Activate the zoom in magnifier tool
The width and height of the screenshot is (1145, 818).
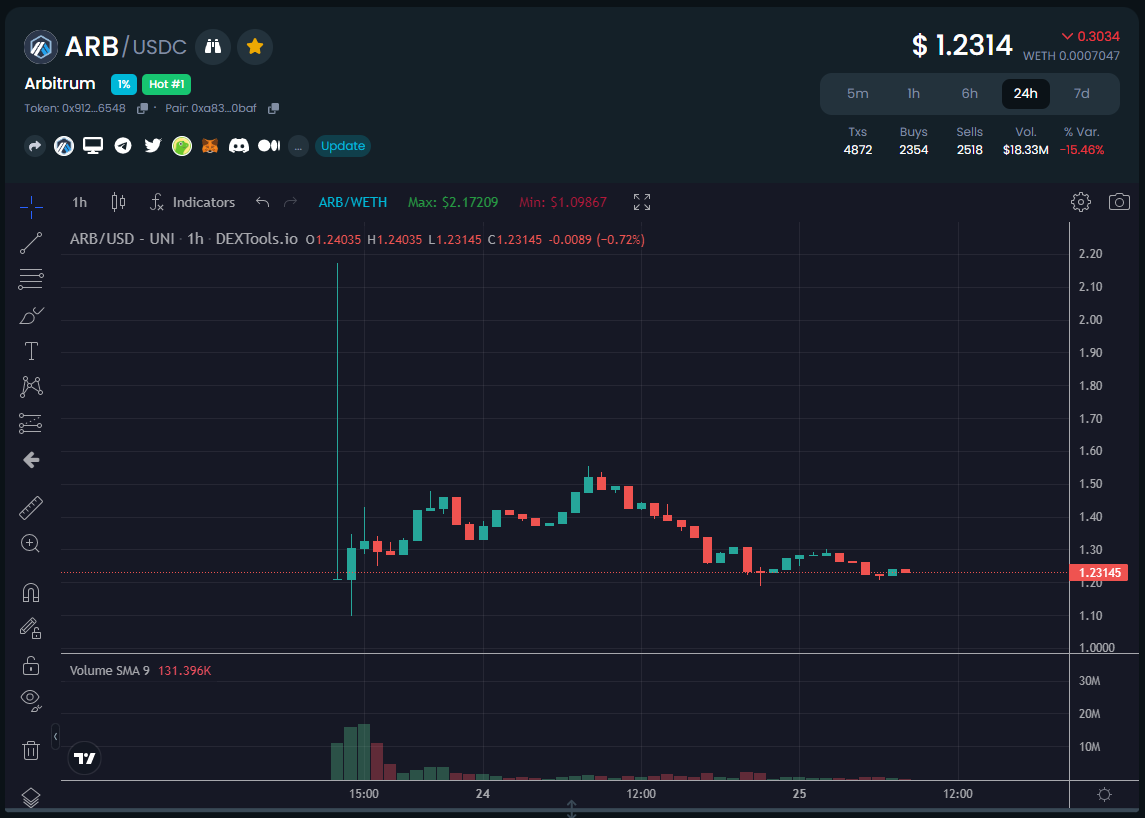click(31, 543)
